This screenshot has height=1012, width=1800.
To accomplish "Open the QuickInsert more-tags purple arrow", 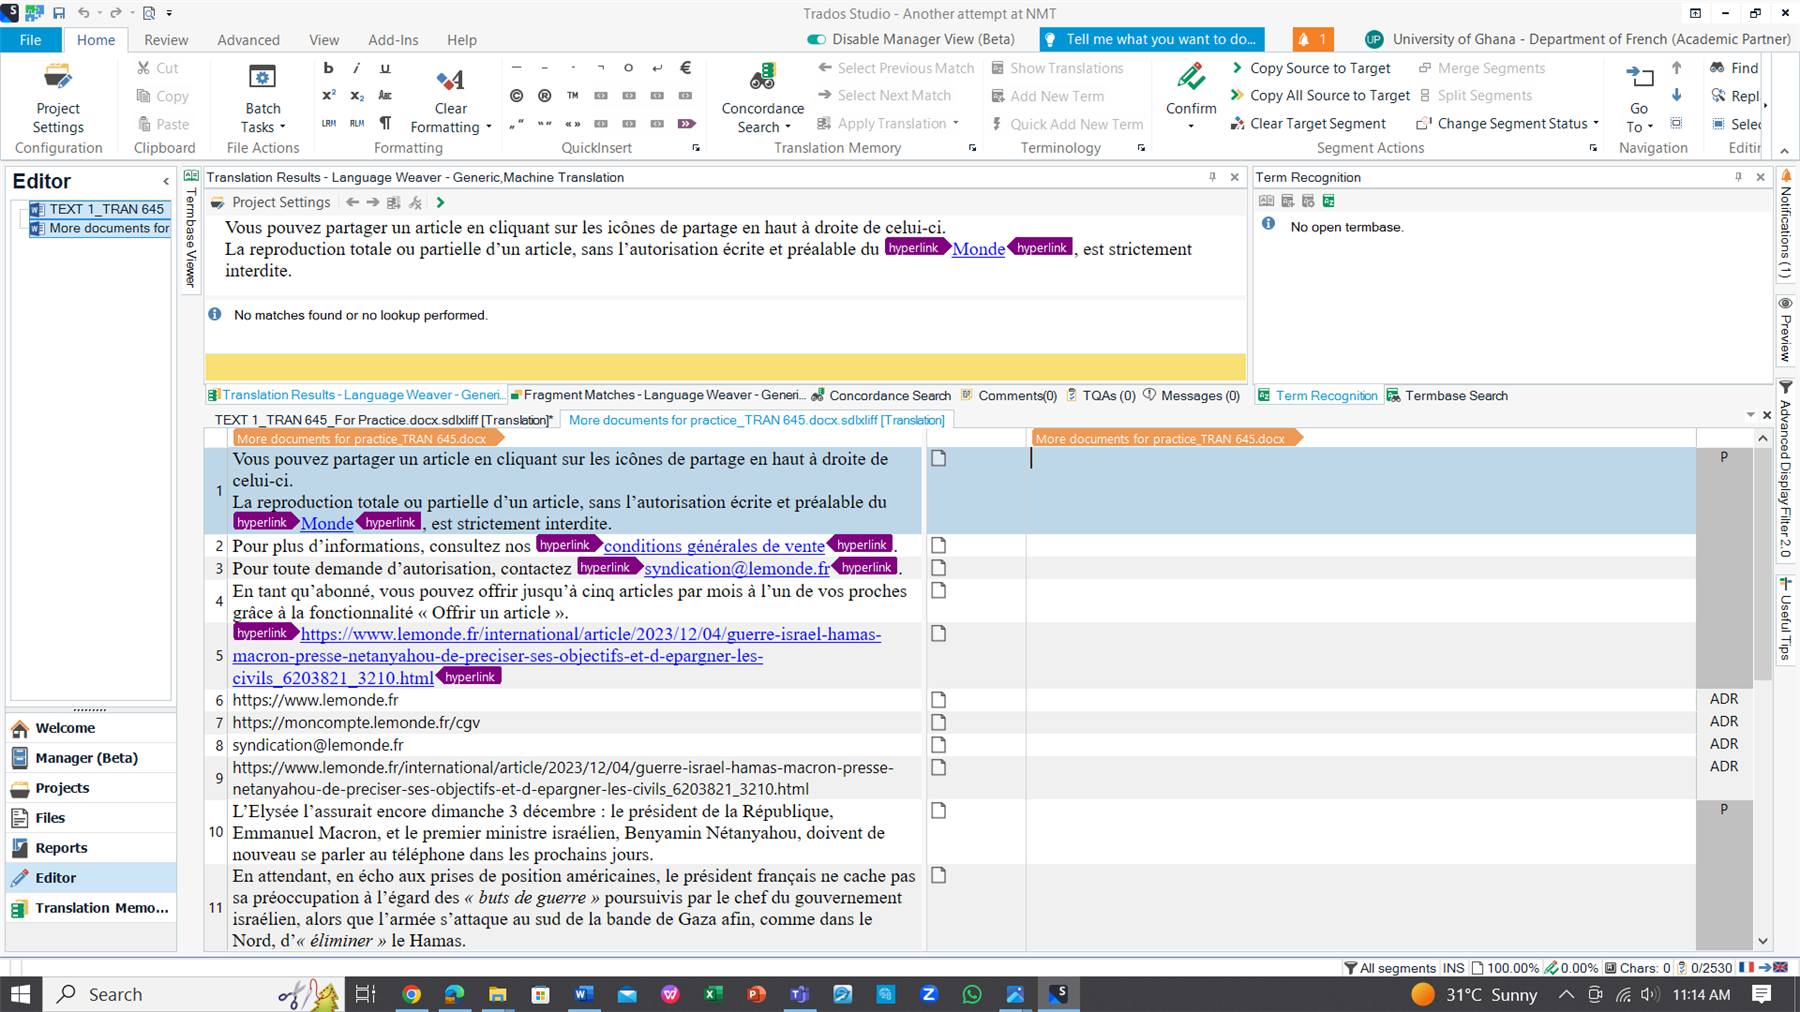I will coord(685,124).
